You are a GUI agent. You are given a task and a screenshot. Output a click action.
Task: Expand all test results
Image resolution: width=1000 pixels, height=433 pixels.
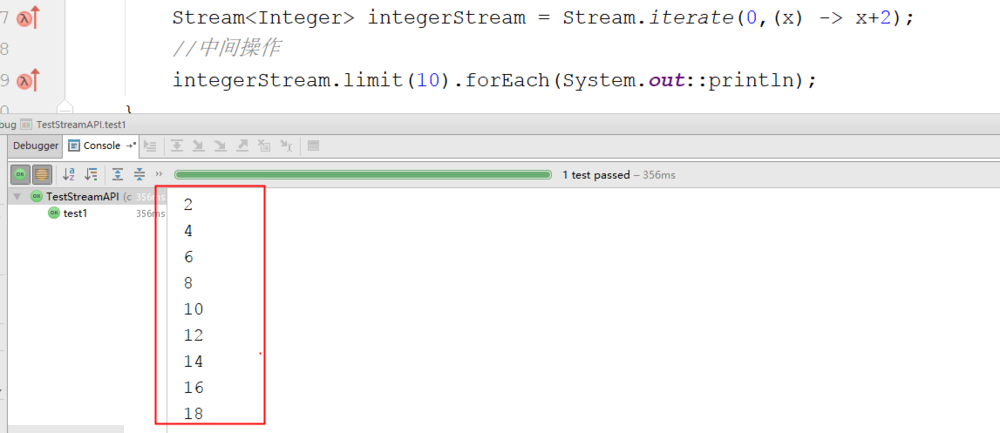118,174
